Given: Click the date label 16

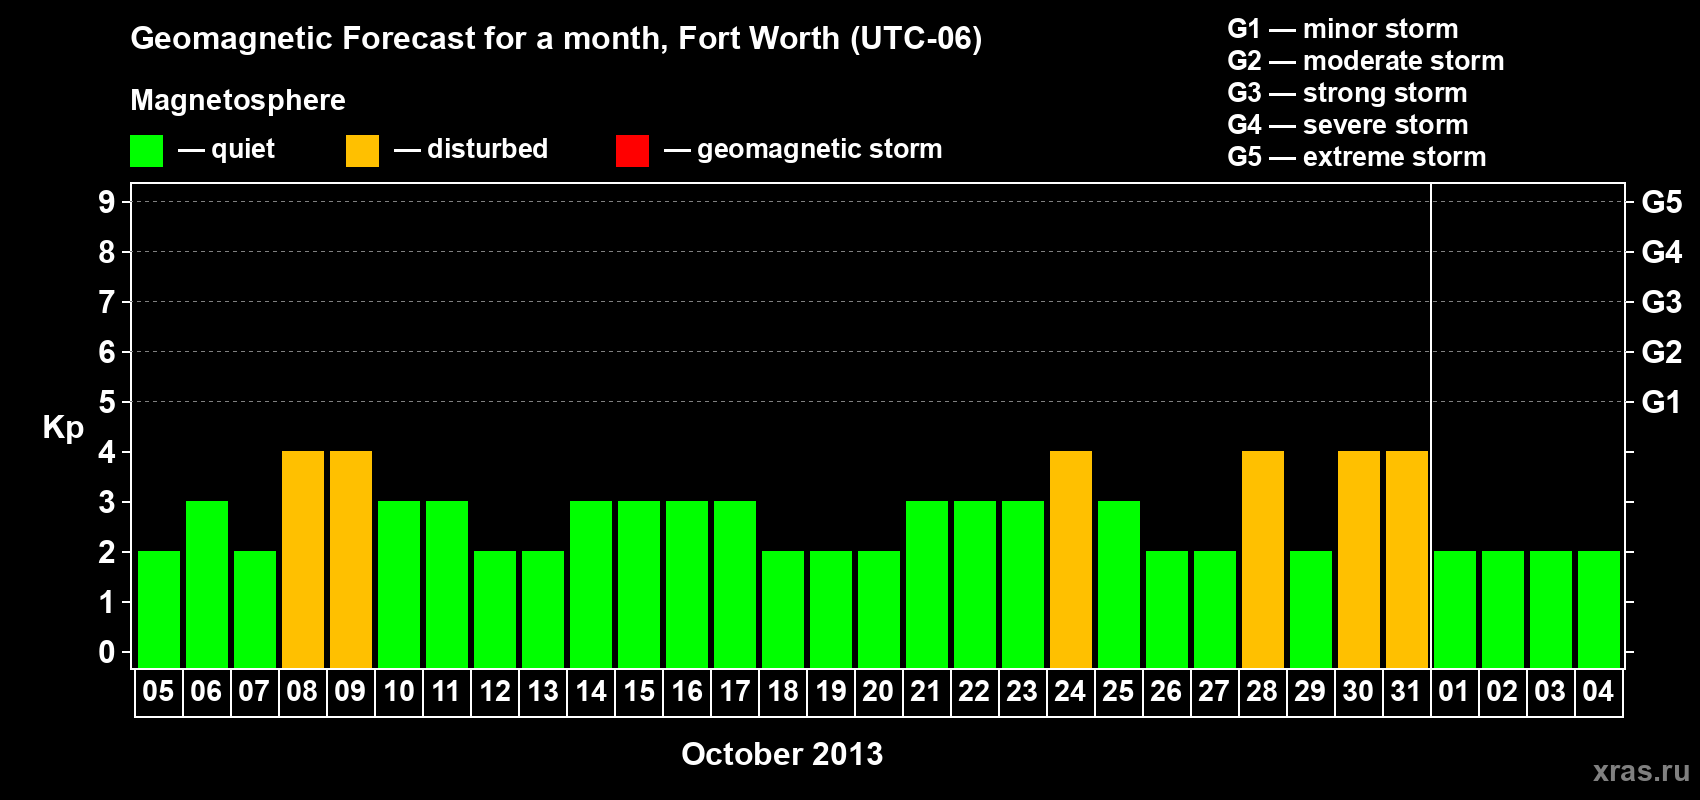Looking at the screenshot, I should (x=686, y=691).
